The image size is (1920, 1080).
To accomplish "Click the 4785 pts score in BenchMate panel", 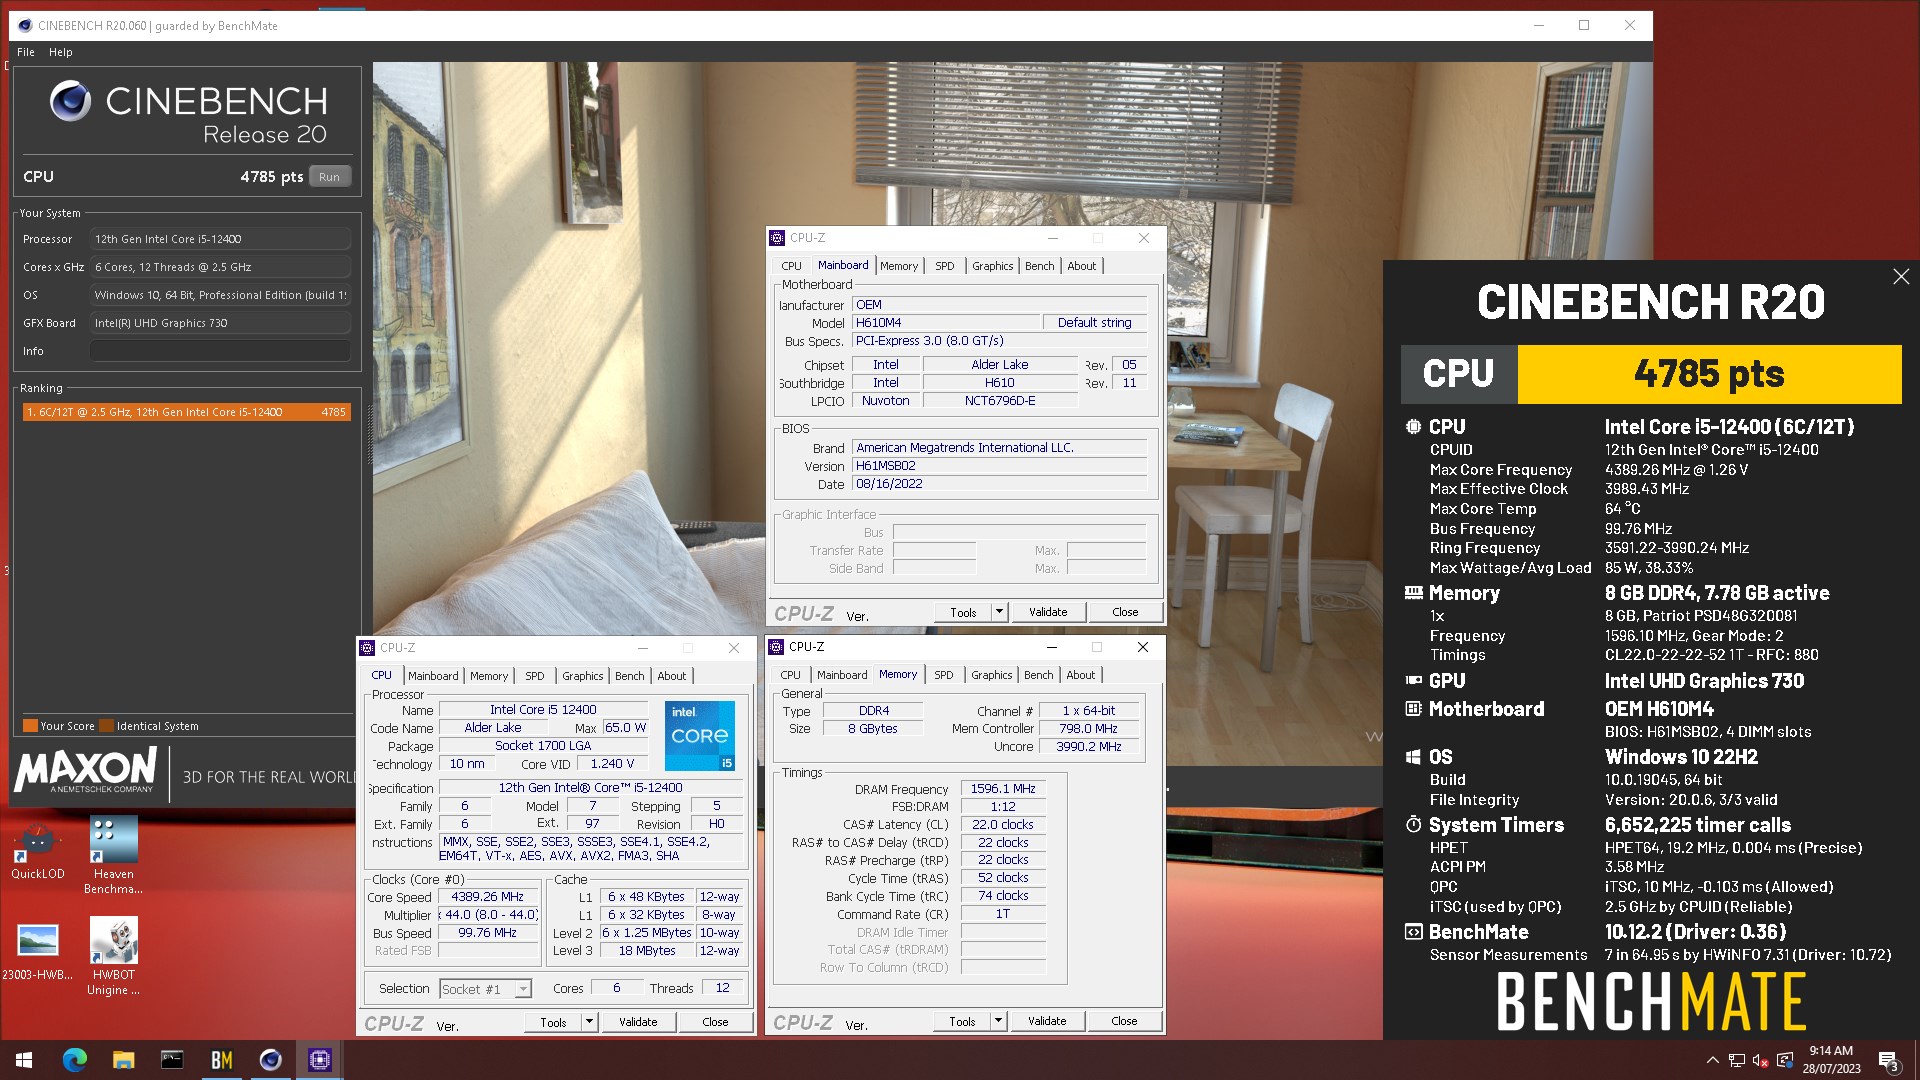I will (1709, 374).
